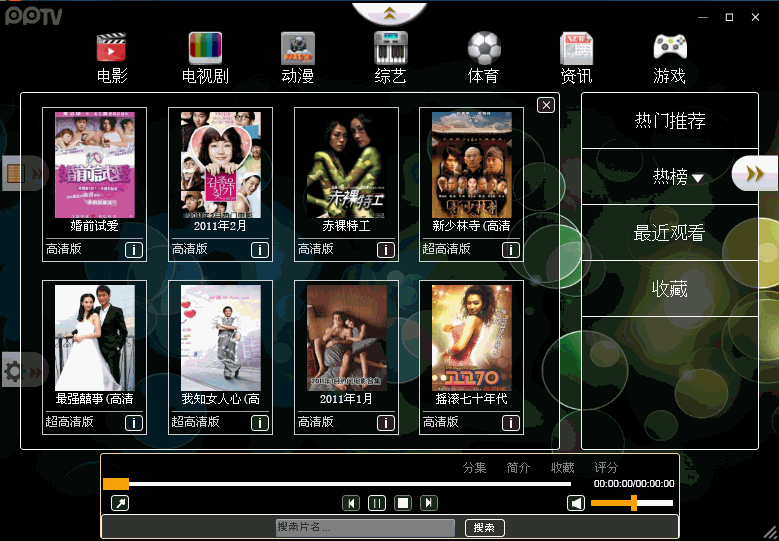This screenshot has width=779, height=541.
Task: Expand the left settings gear tab
Action: coord(23,370)
